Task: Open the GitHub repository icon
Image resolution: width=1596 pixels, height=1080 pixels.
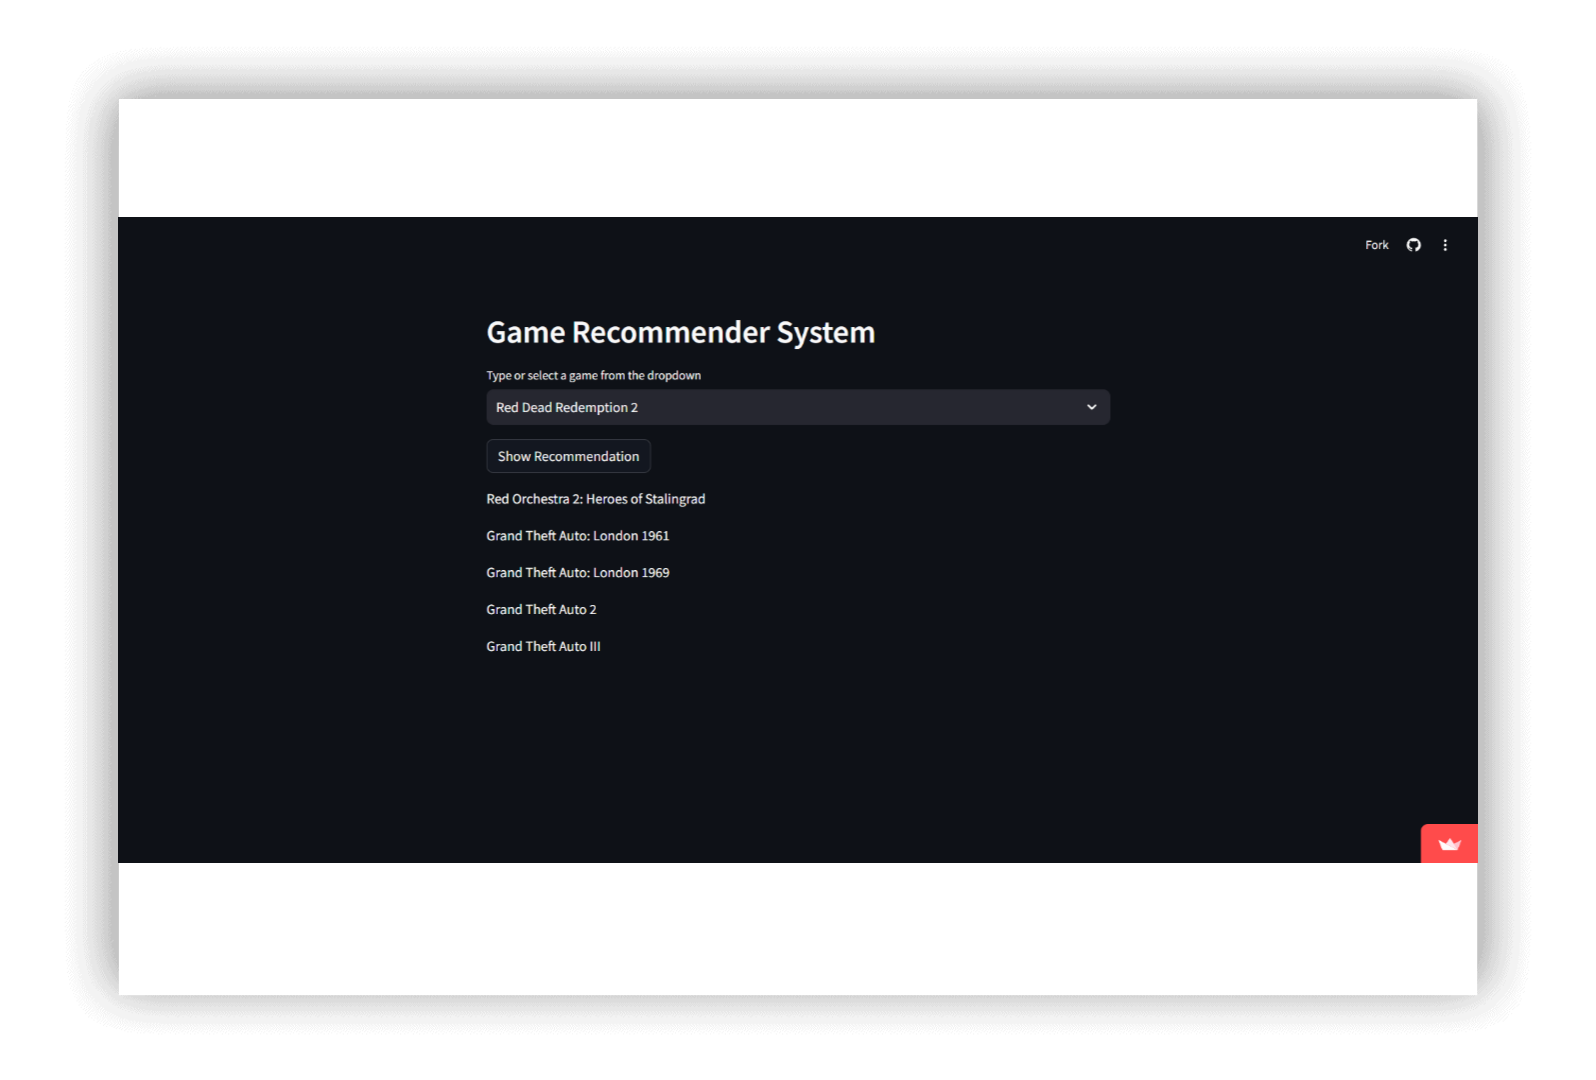Action: 1413,245
